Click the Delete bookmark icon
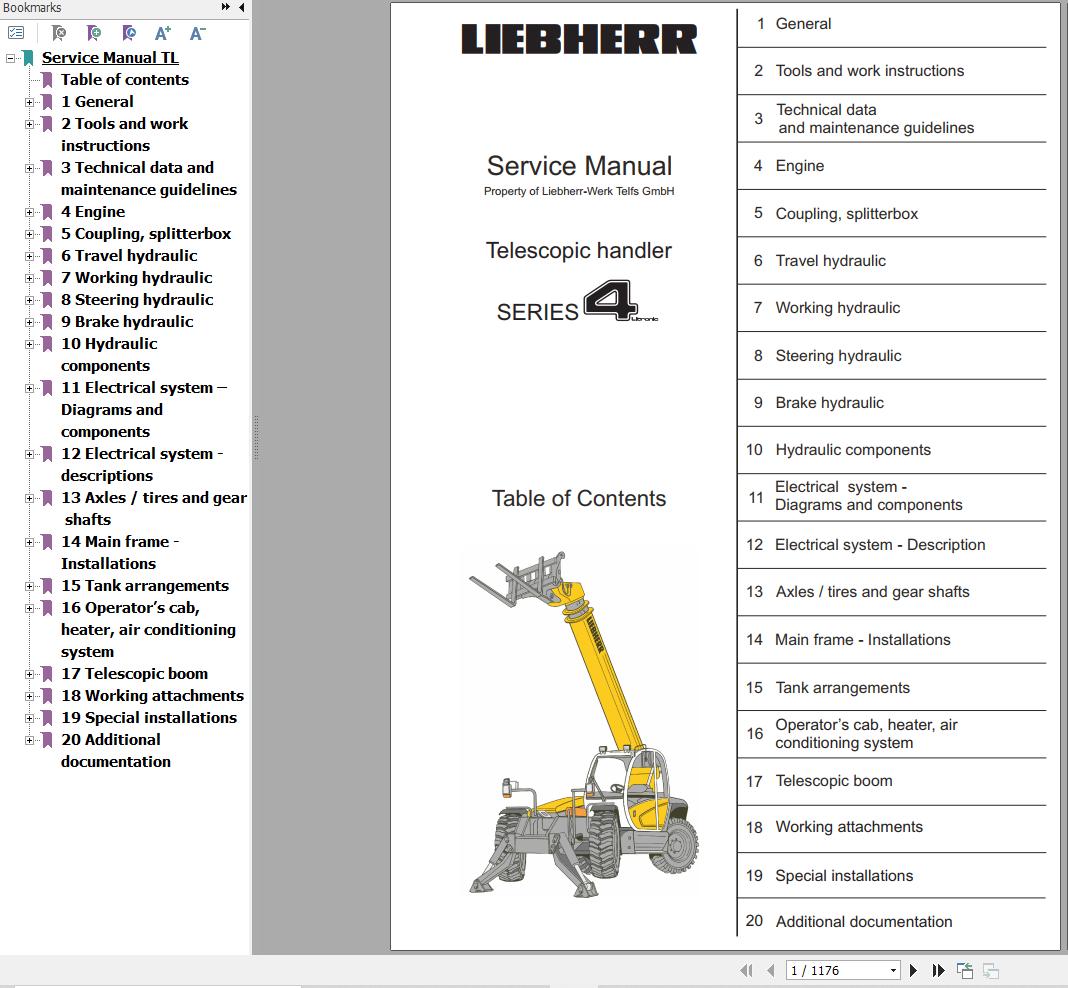The image size is (1068, 988). [58, 33]
